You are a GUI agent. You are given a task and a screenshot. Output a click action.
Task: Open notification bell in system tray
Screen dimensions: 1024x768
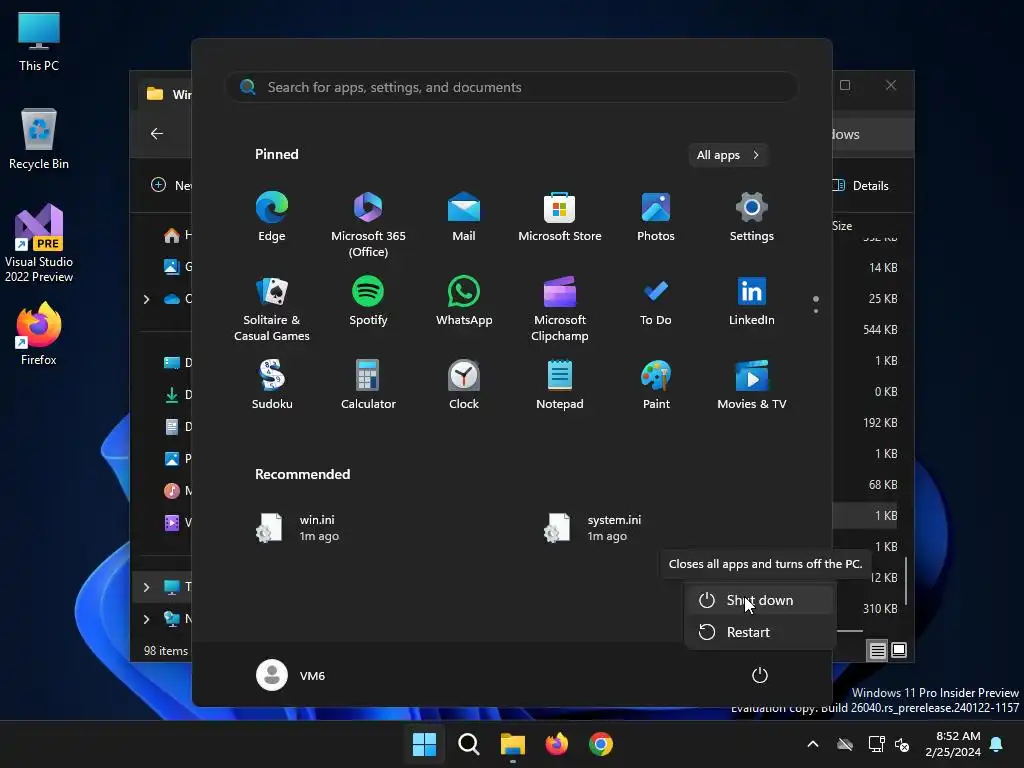(x=997, y=744)
